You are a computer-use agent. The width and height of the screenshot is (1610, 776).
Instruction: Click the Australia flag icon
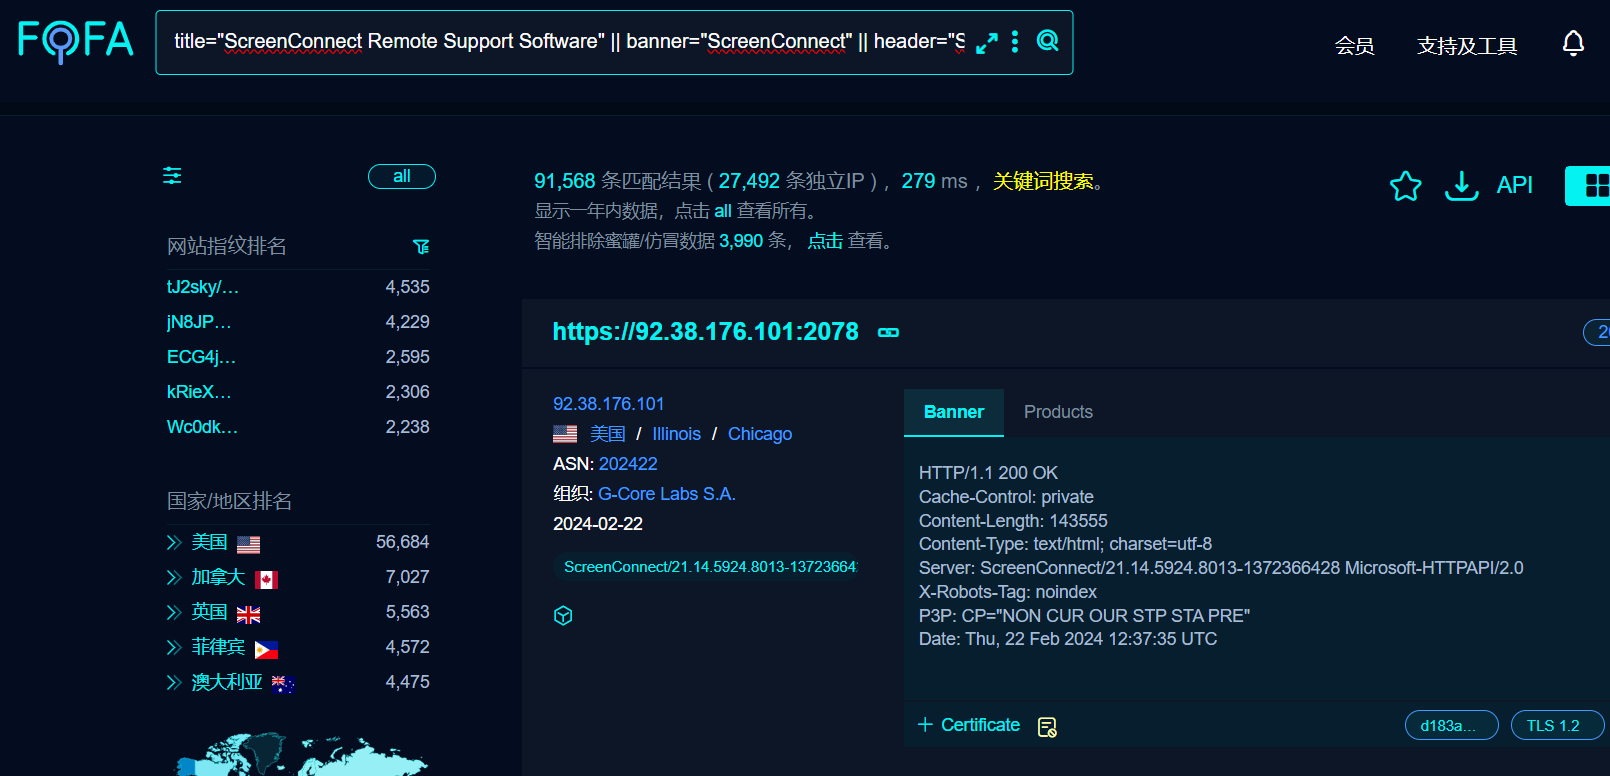tap(283, 685)
